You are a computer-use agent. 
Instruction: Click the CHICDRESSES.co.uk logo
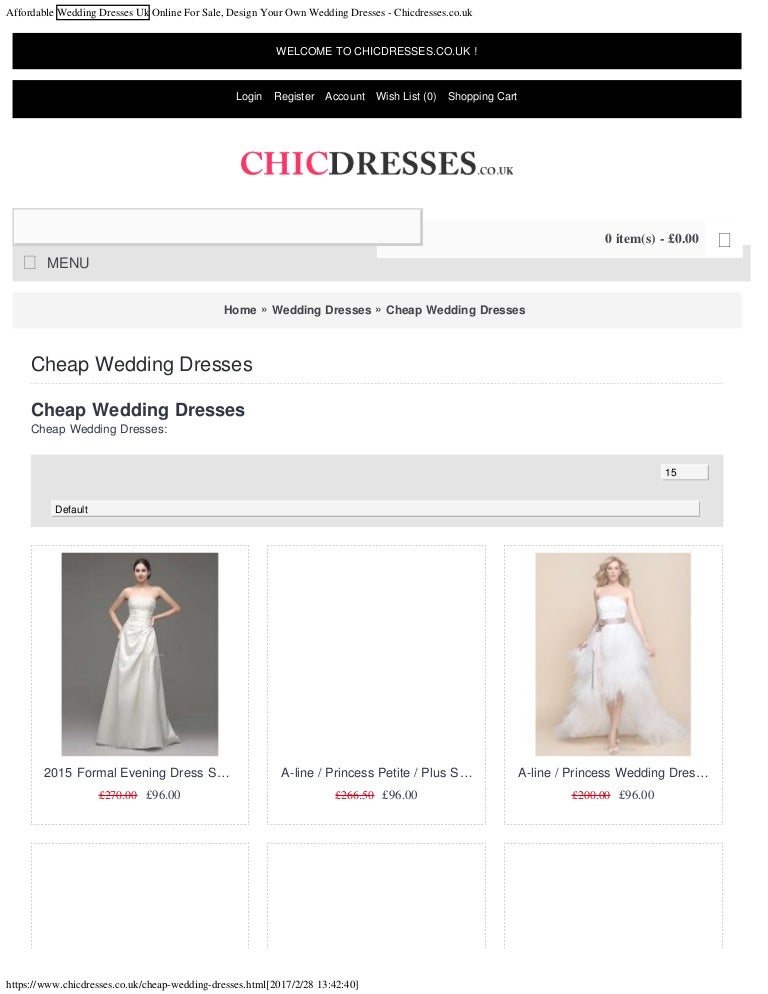click(x=377, y=163)
